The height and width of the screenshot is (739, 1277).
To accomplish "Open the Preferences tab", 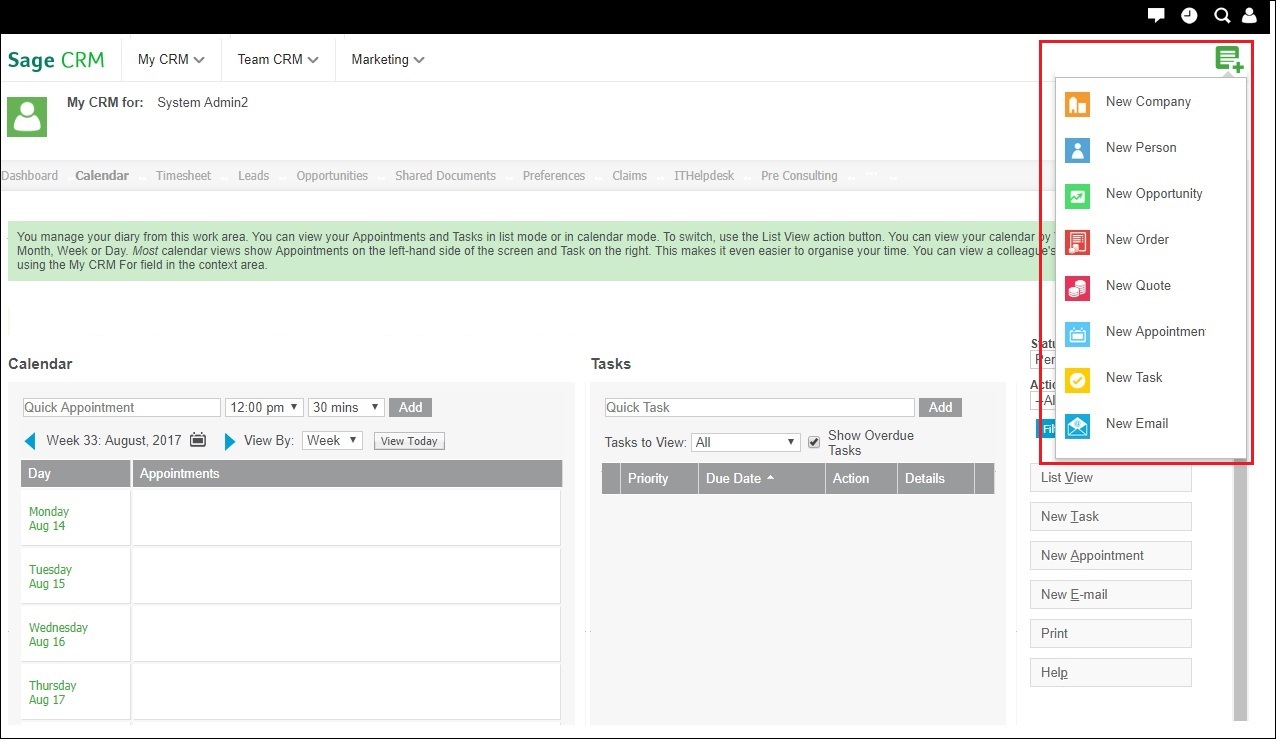I will [x=554, y=176].
